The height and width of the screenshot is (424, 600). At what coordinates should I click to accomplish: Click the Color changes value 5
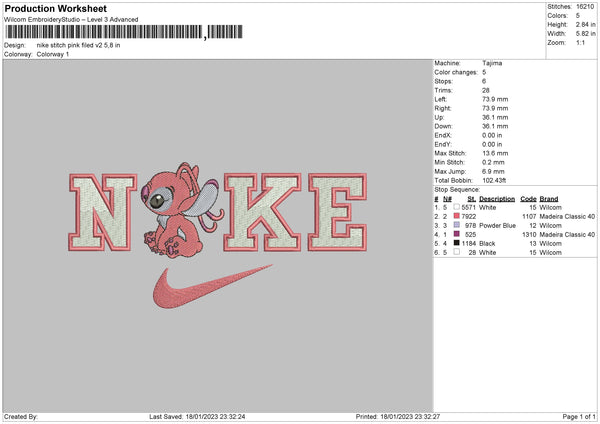(x=484, y=72)
